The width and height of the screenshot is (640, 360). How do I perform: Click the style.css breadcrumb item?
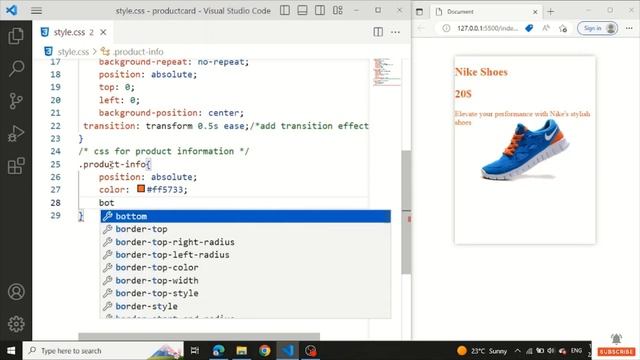tap(73, 52)
